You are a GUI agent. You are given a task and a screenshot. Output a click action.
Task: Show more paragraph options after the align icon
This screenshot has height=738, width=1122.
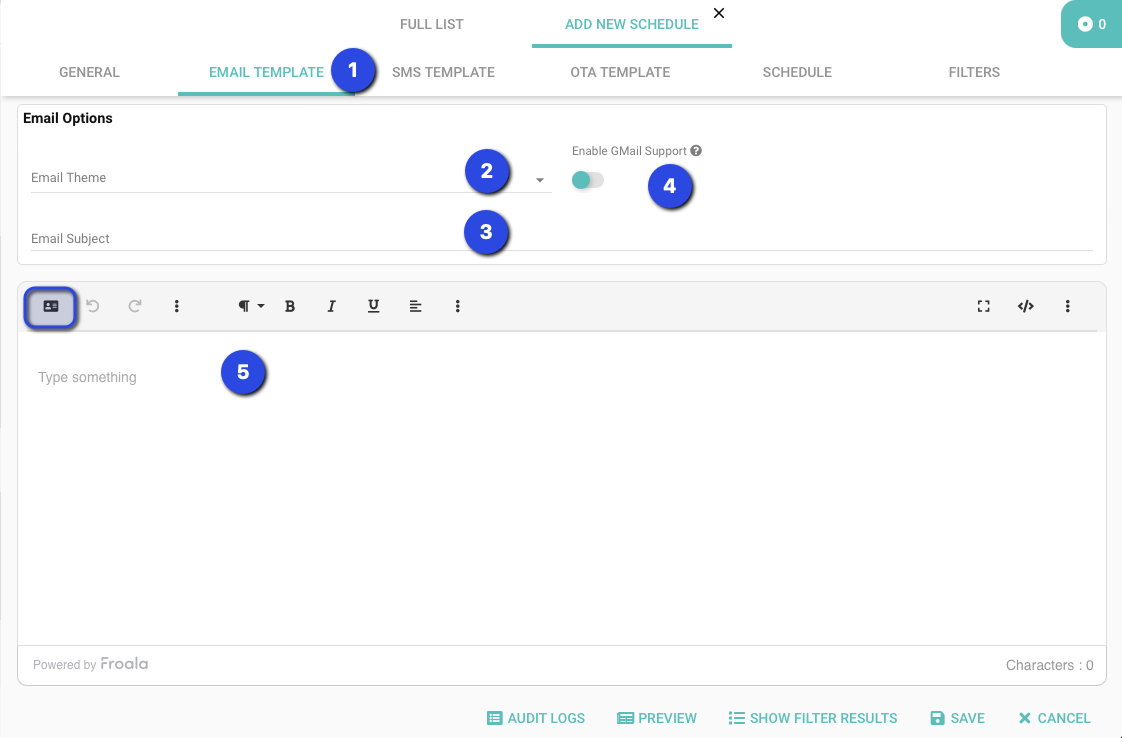coord(457,307)
